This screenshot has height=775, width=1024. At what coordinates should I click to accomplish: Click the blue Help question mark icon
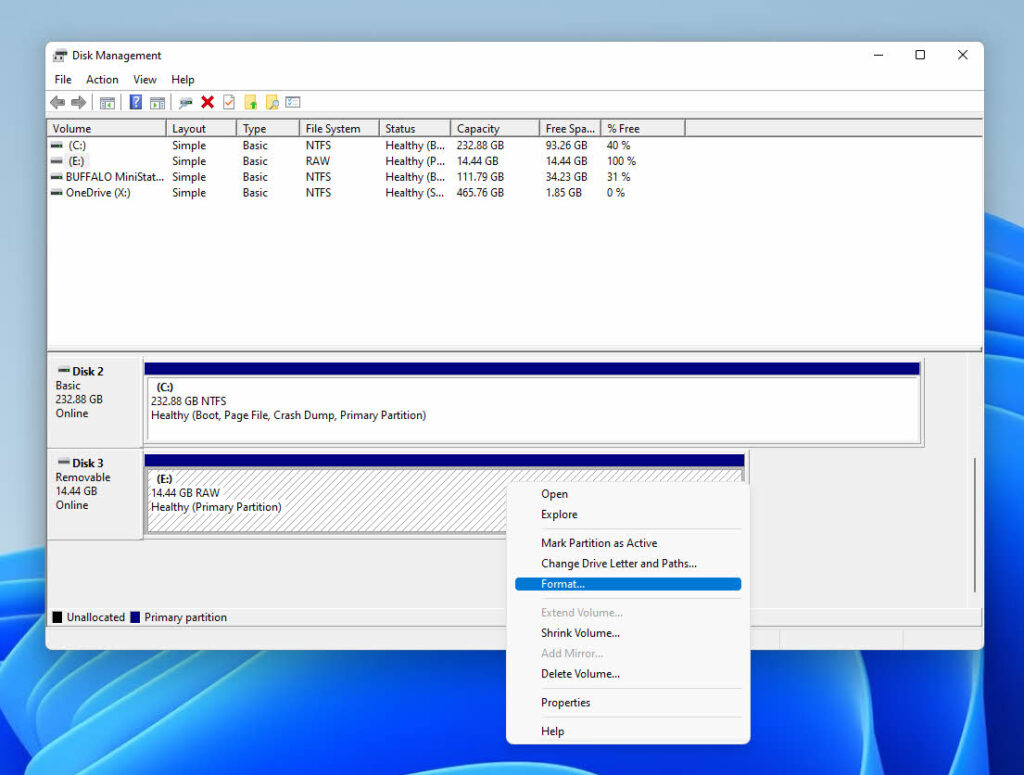pos(136,103)
